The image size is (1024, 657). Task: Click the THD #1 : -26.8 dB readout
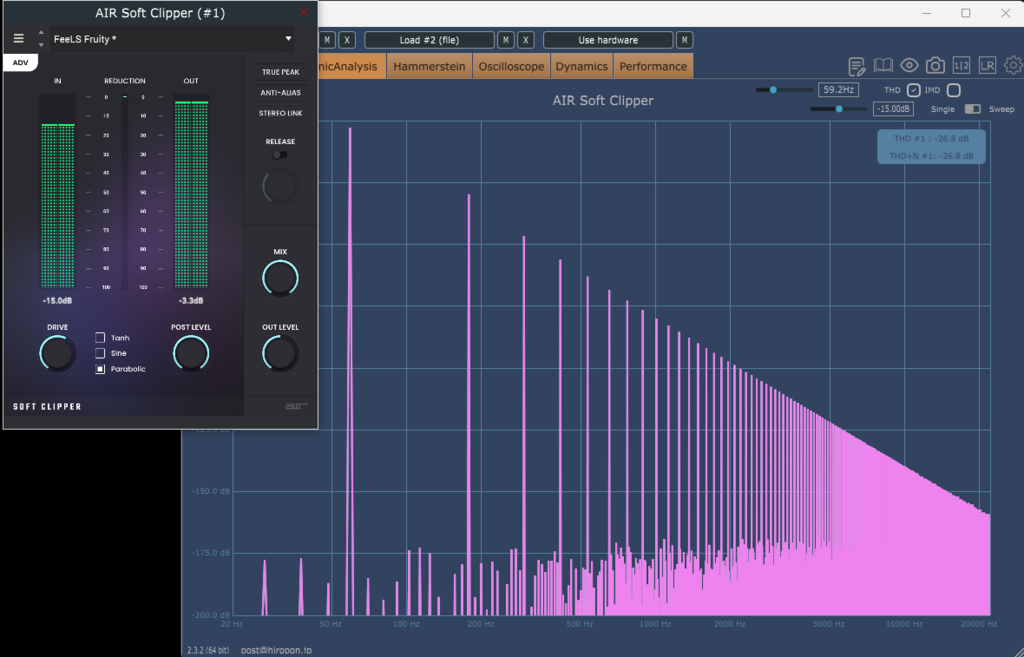pos(931,138)
